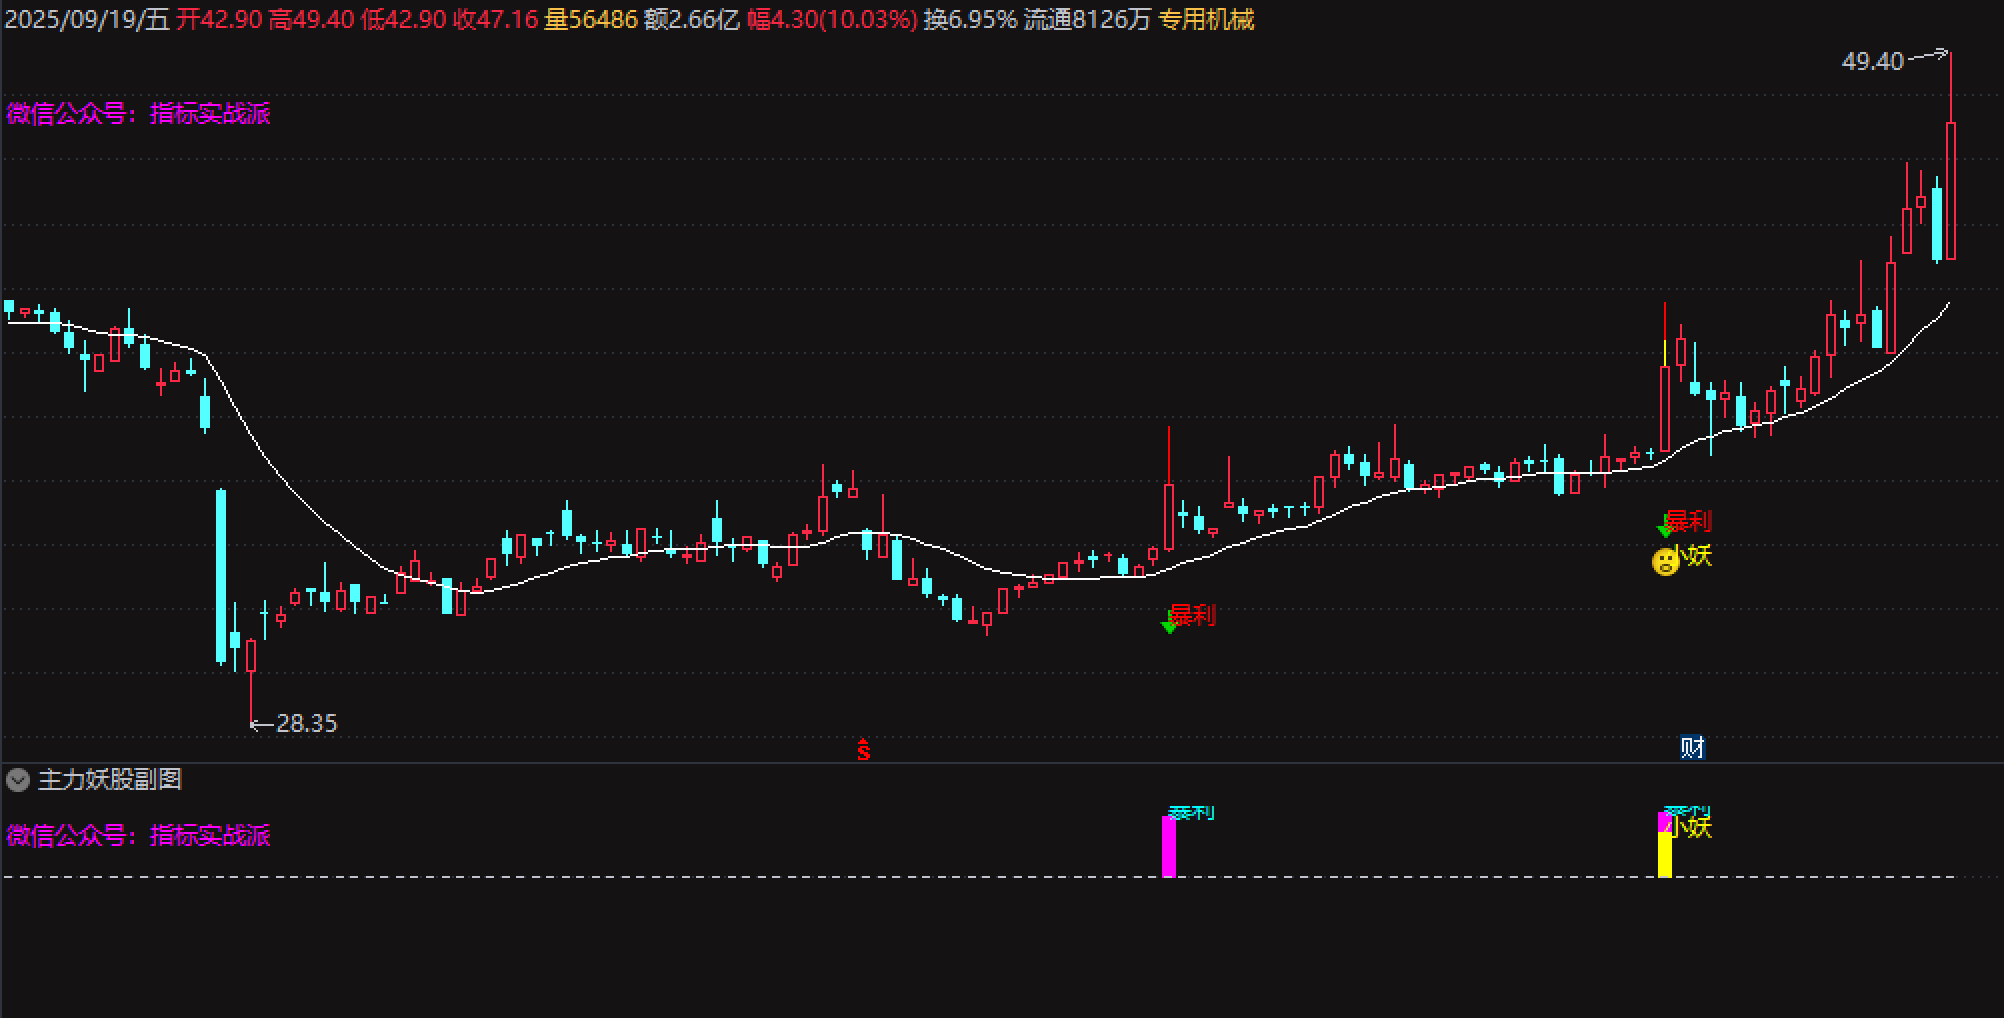Select the tall cyan gap-down candlestick
Viewport: 2004px width, 1018px height.
pyautogui.click(x=221, y=575)
